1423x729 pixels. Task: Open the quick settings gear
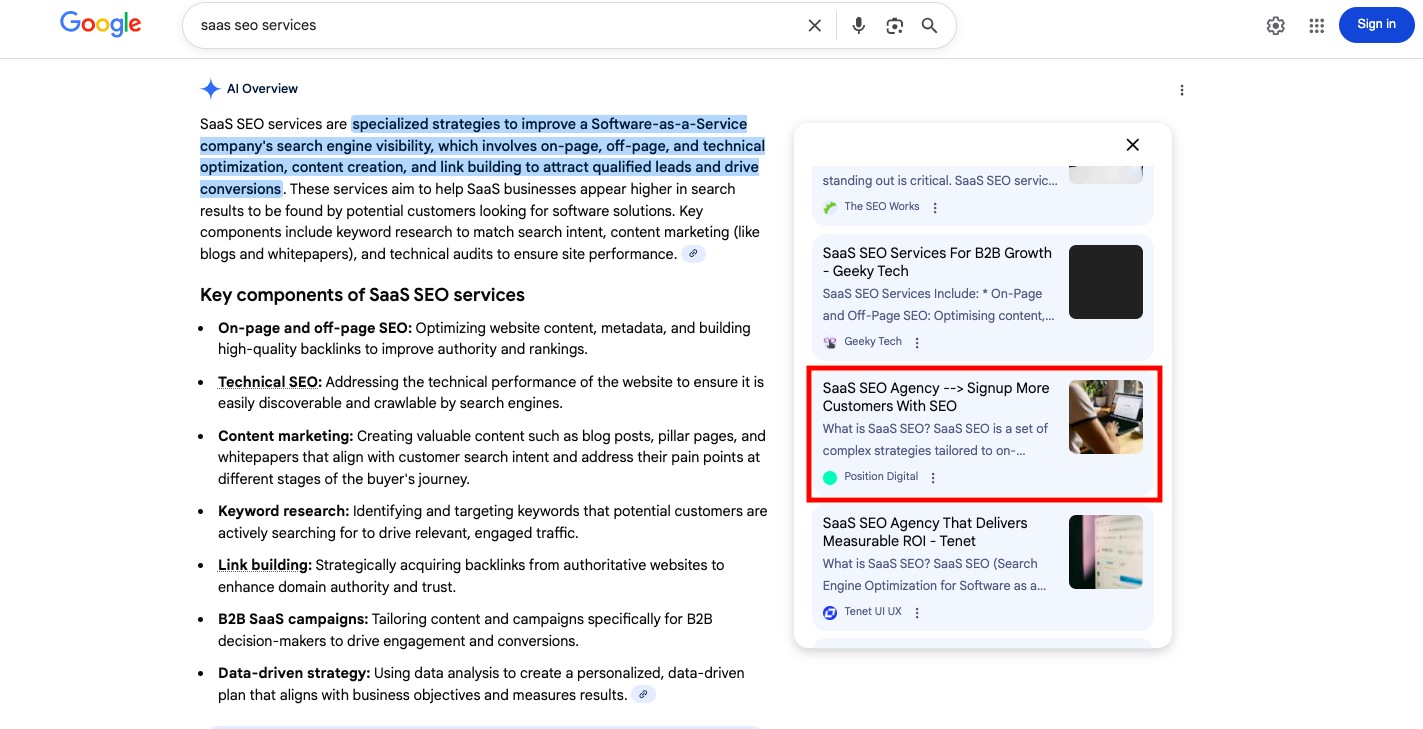pos(1275,25)
